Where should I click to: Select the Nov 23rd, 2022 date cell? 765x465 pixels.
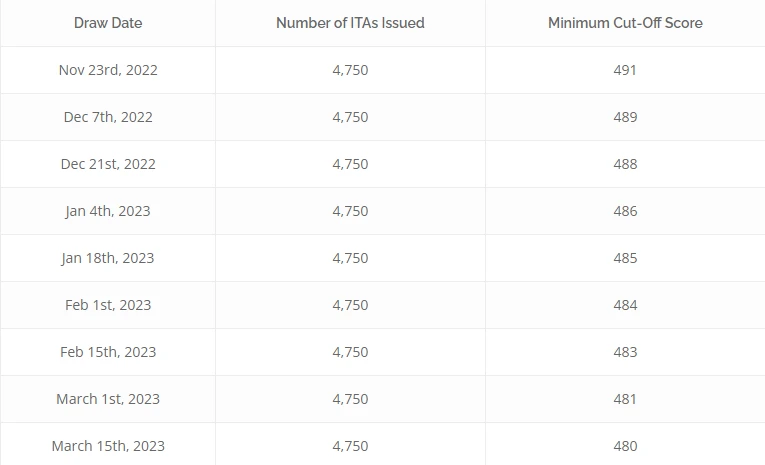[x=108, y=70]
